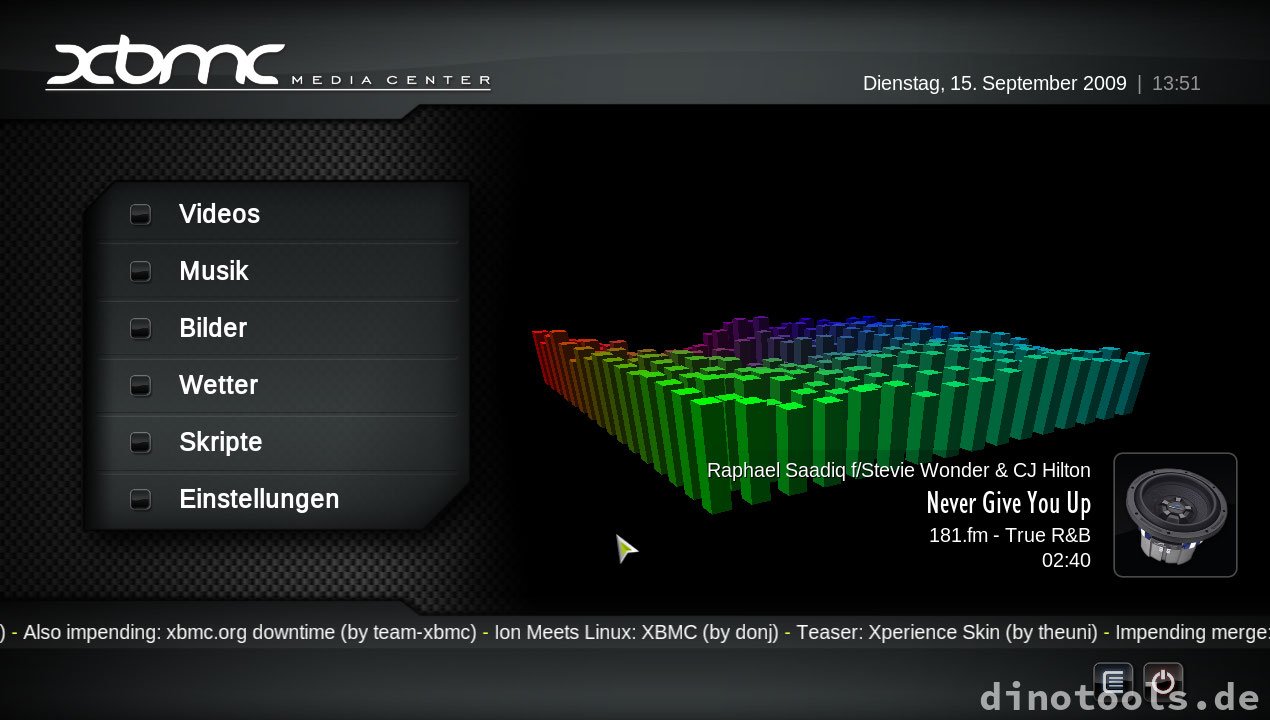Click the power shutdown icon
Viewport: 1270px width, 720px height.
click(x=1163, y=682)
